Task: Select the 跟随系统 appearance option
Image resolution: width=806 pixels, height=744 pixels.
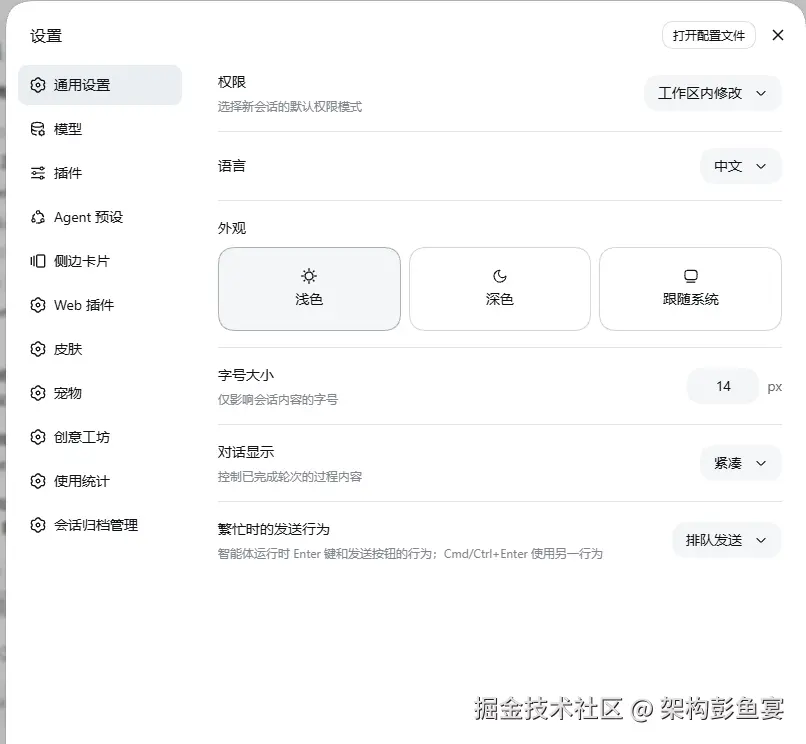Action: point(690,289)
